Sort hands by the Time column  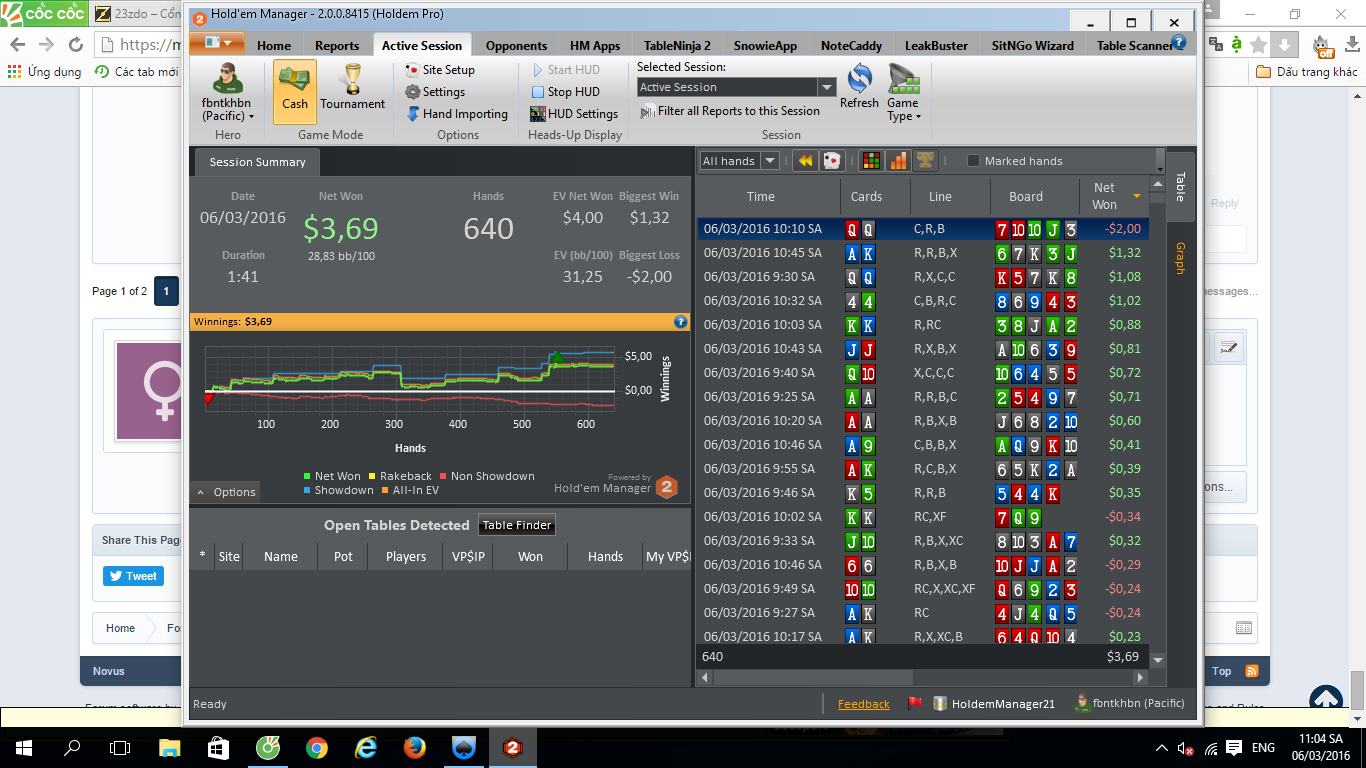tap(761, 196)
